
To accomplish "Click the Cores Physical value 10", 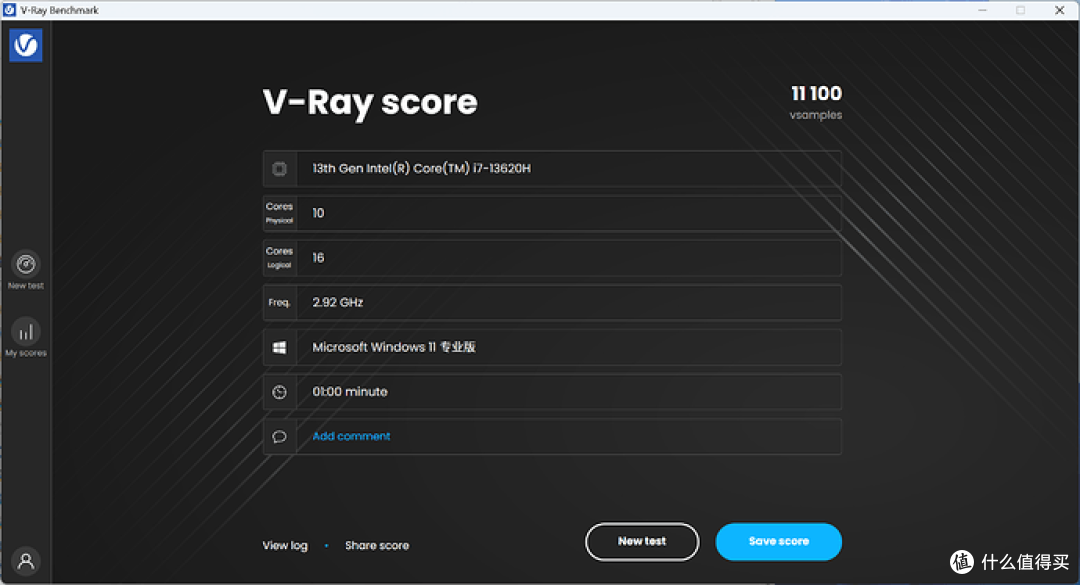I will [318, 213].
